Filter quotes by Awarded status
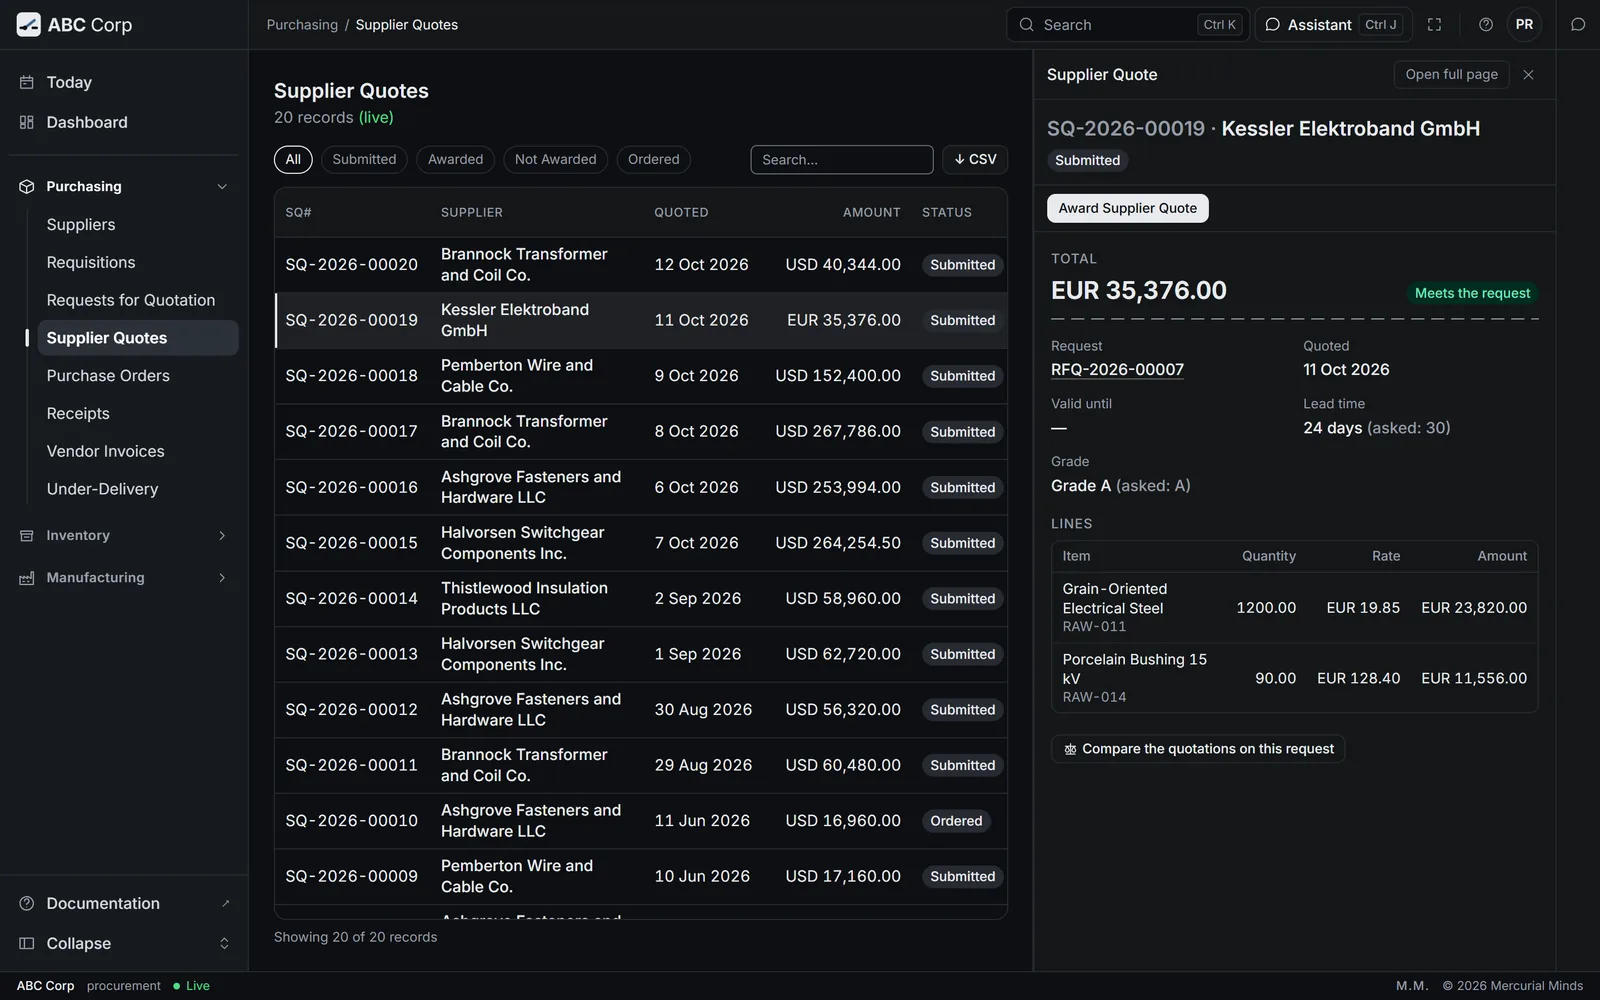This screenshot has width=1600, height=1000. (x=455, y=160)
